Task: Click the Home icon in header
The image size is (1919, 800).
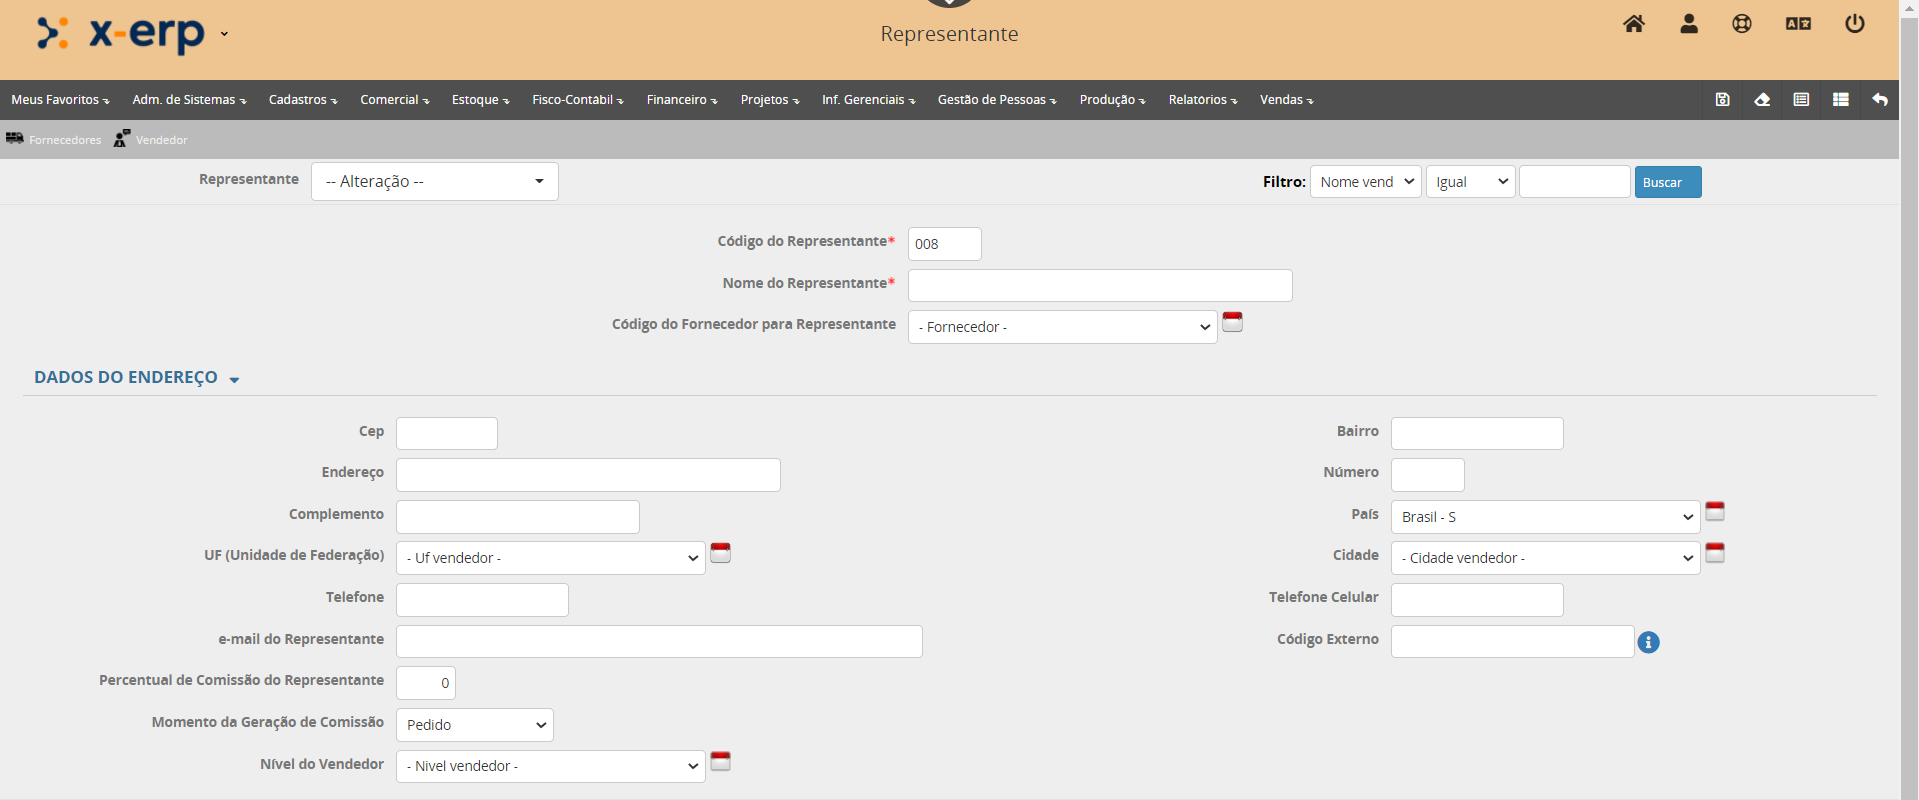Action: click(x=1633, y=24)
